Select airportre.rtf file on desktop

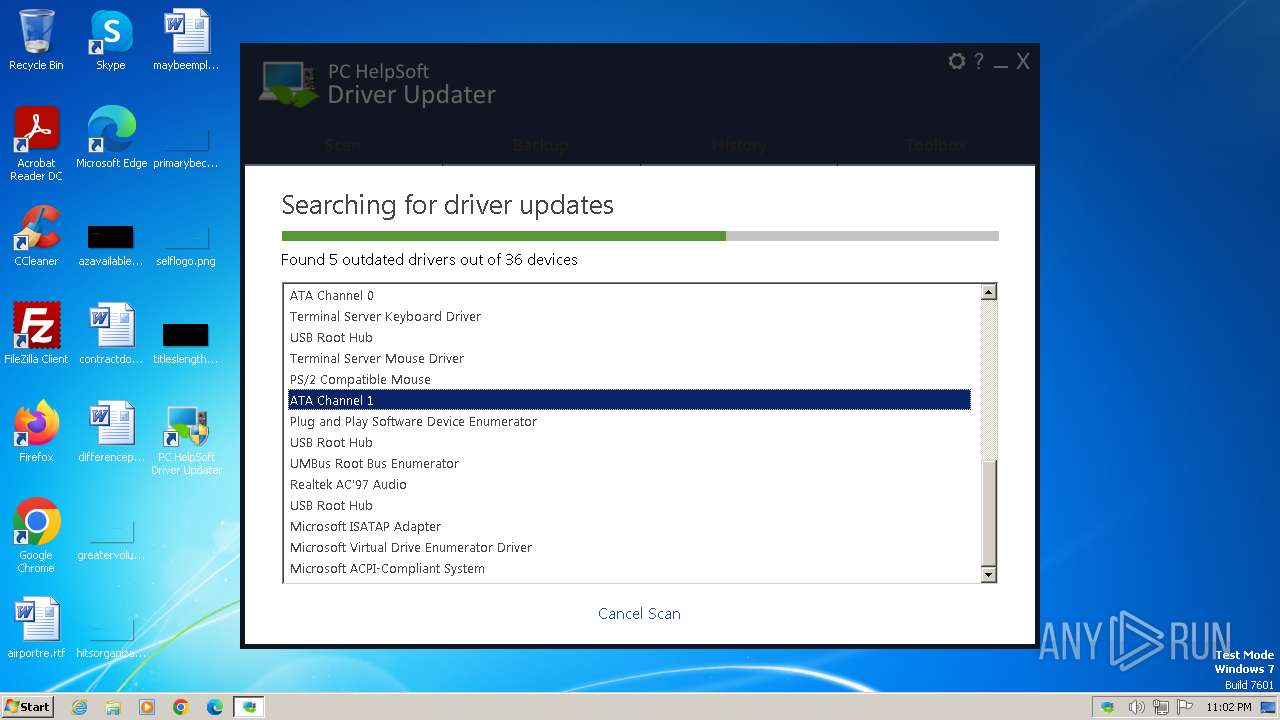tap(36, 628)
